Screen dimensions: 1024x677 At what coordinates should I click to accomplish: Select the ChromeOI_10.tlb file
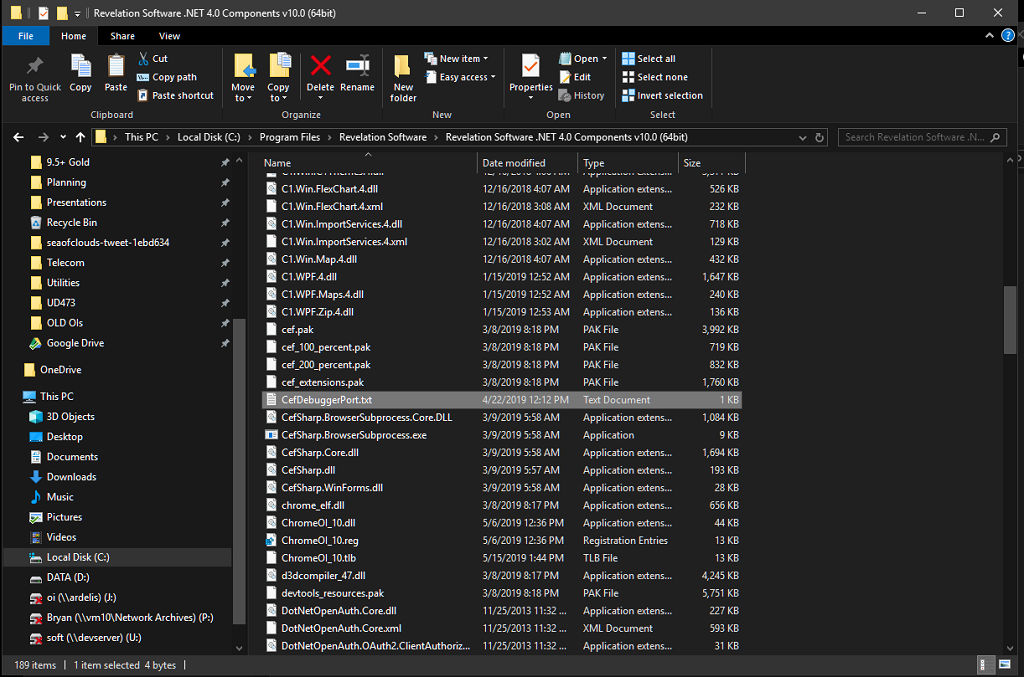pyautogui.click(x=502, y=558)
